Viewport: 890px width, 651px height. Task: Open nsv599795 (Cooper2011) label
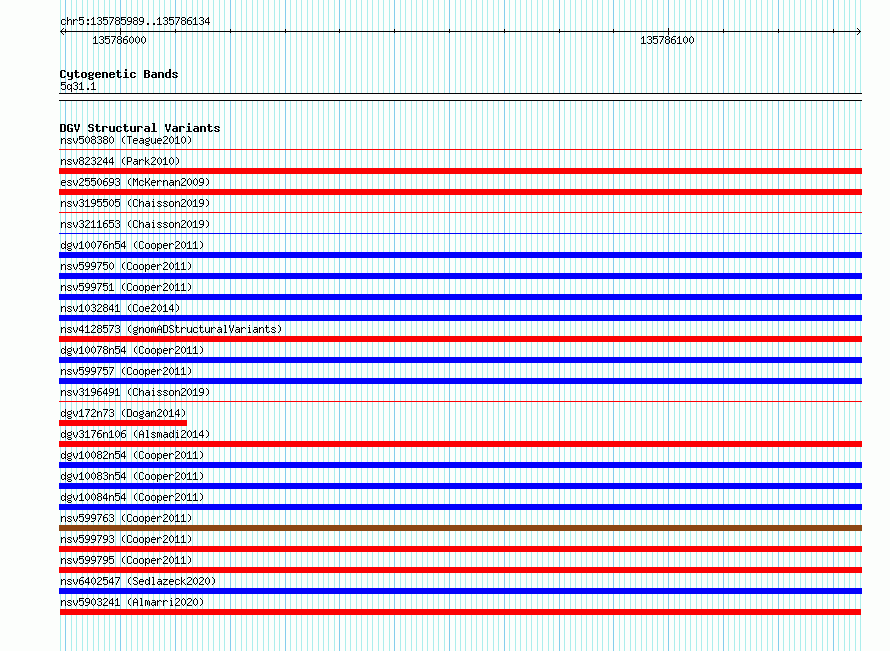point(126,560)
